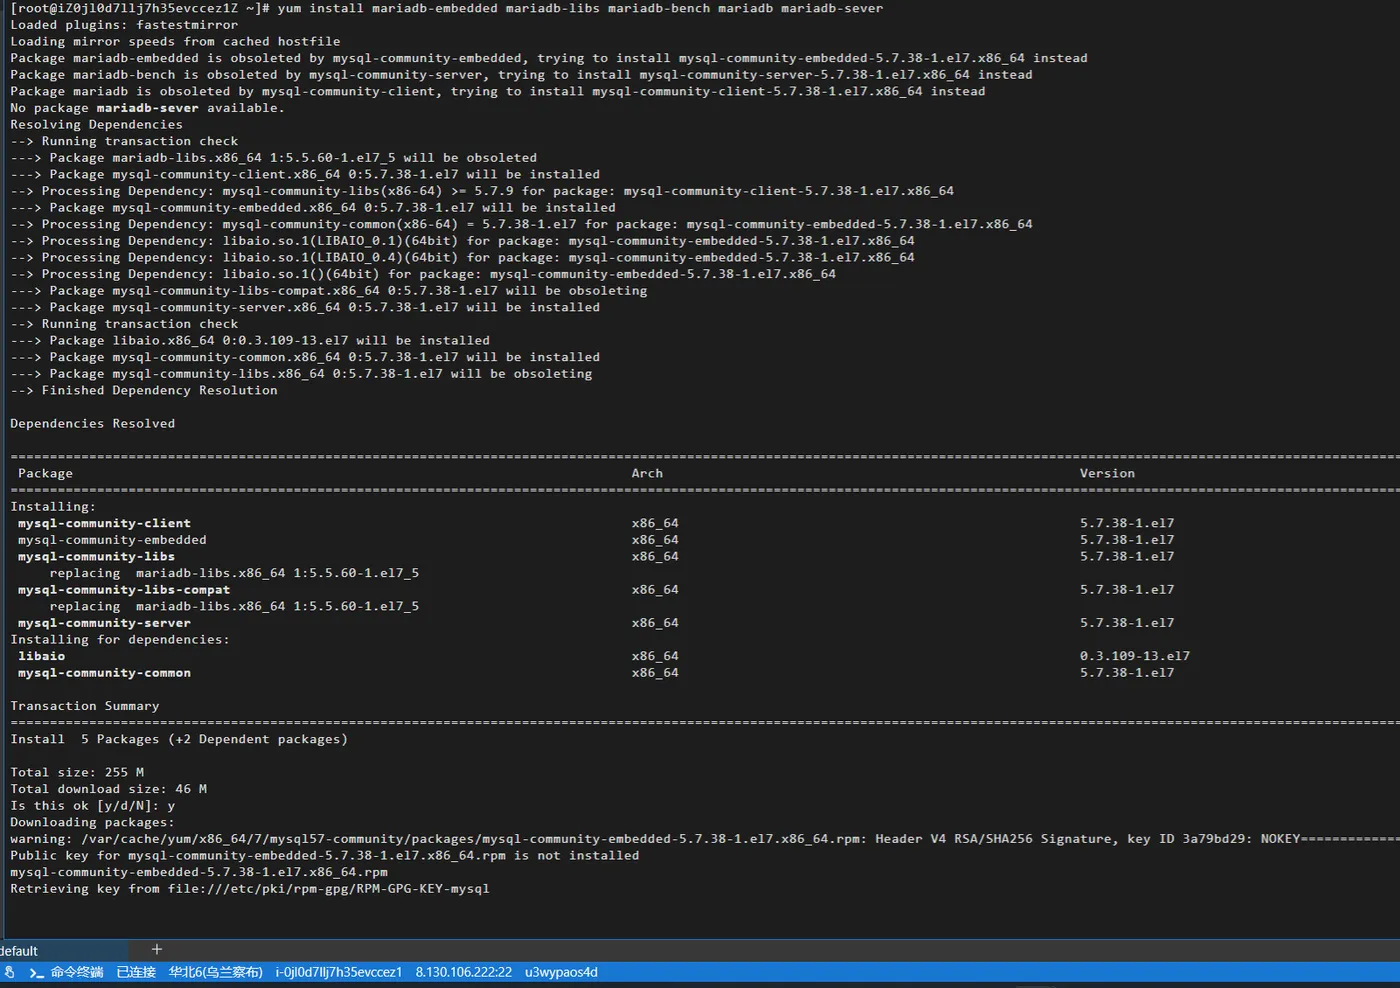This screenshot has width=1400, height=988.
Task: Click the hand icon in status bar
Action: [x=9, y=972]
